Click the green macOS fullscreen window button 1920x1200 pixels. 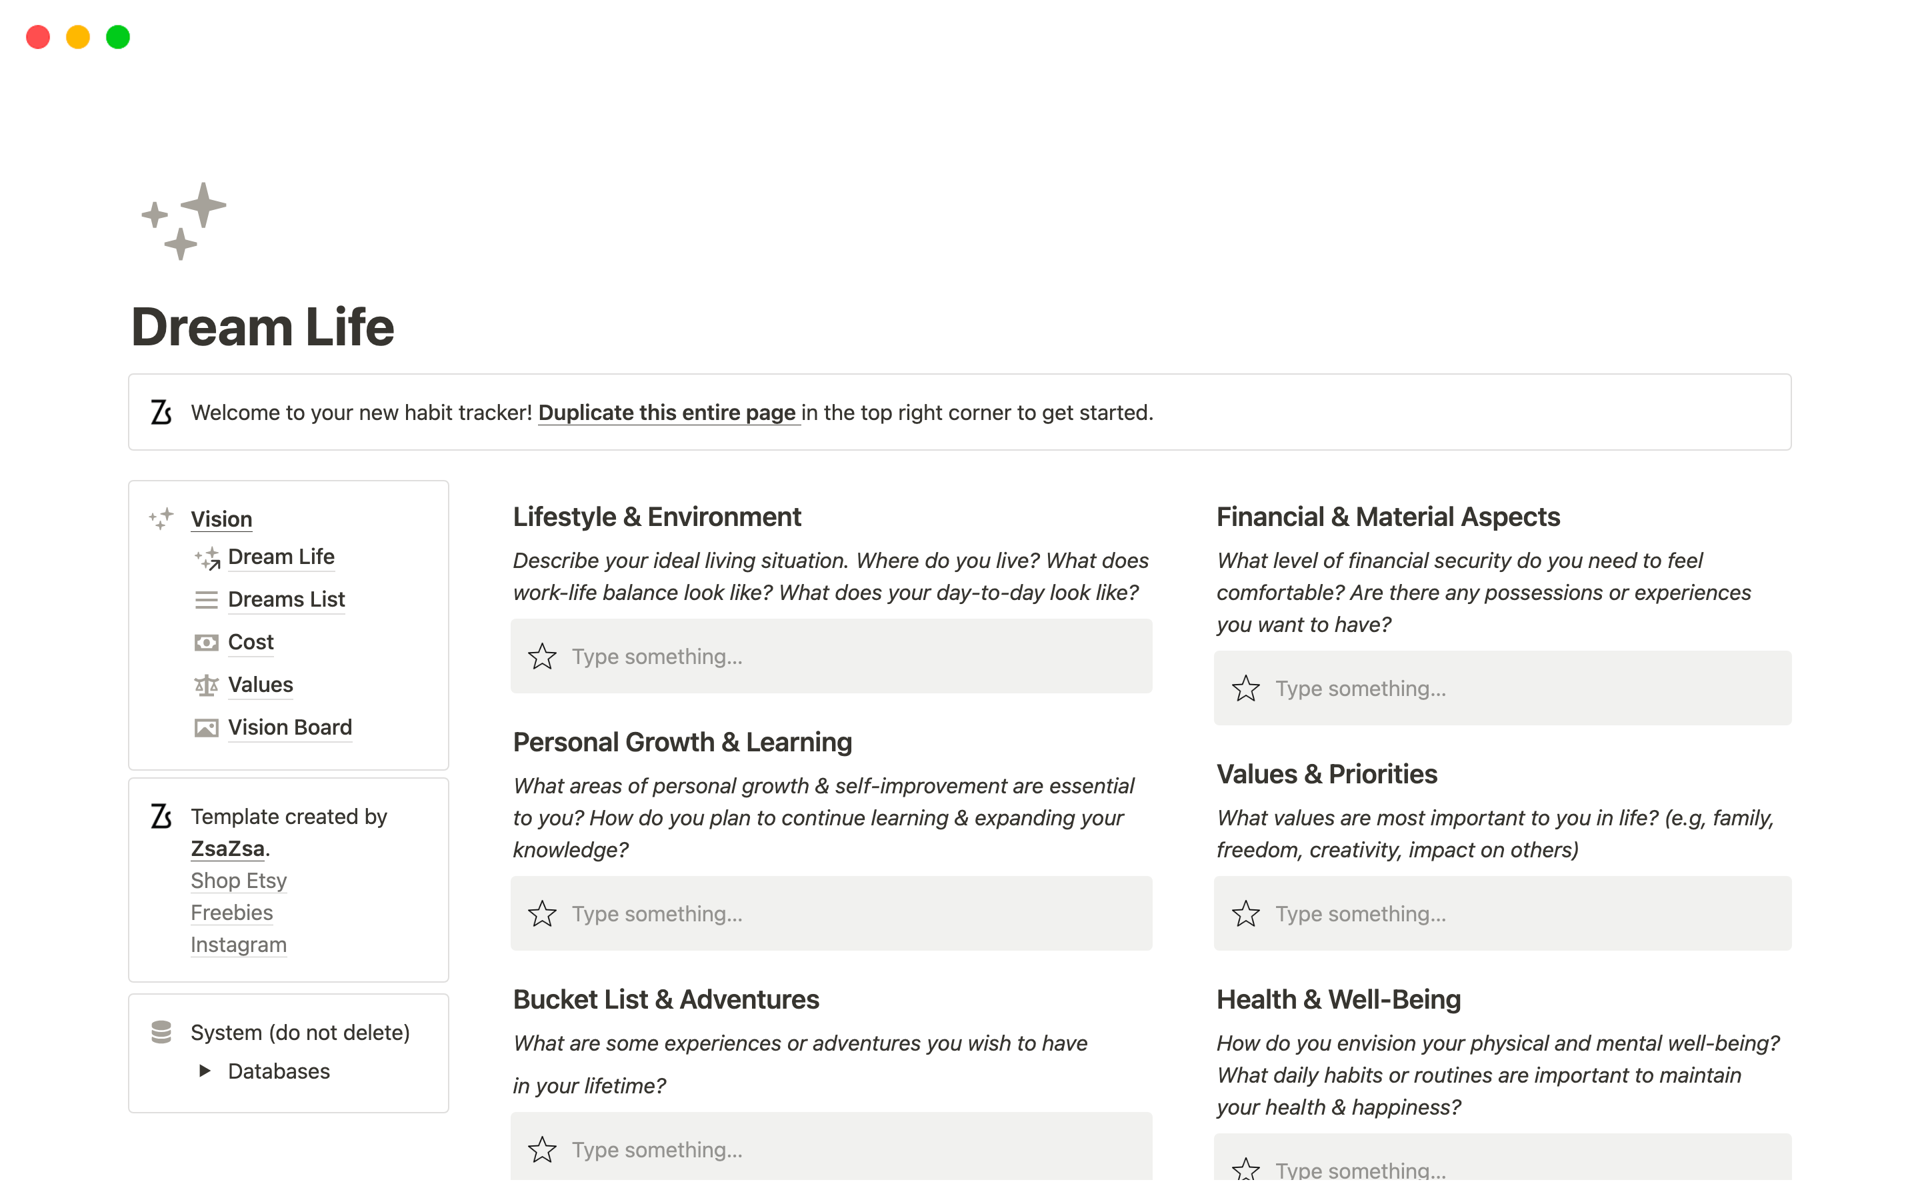[x=118, y=38]
